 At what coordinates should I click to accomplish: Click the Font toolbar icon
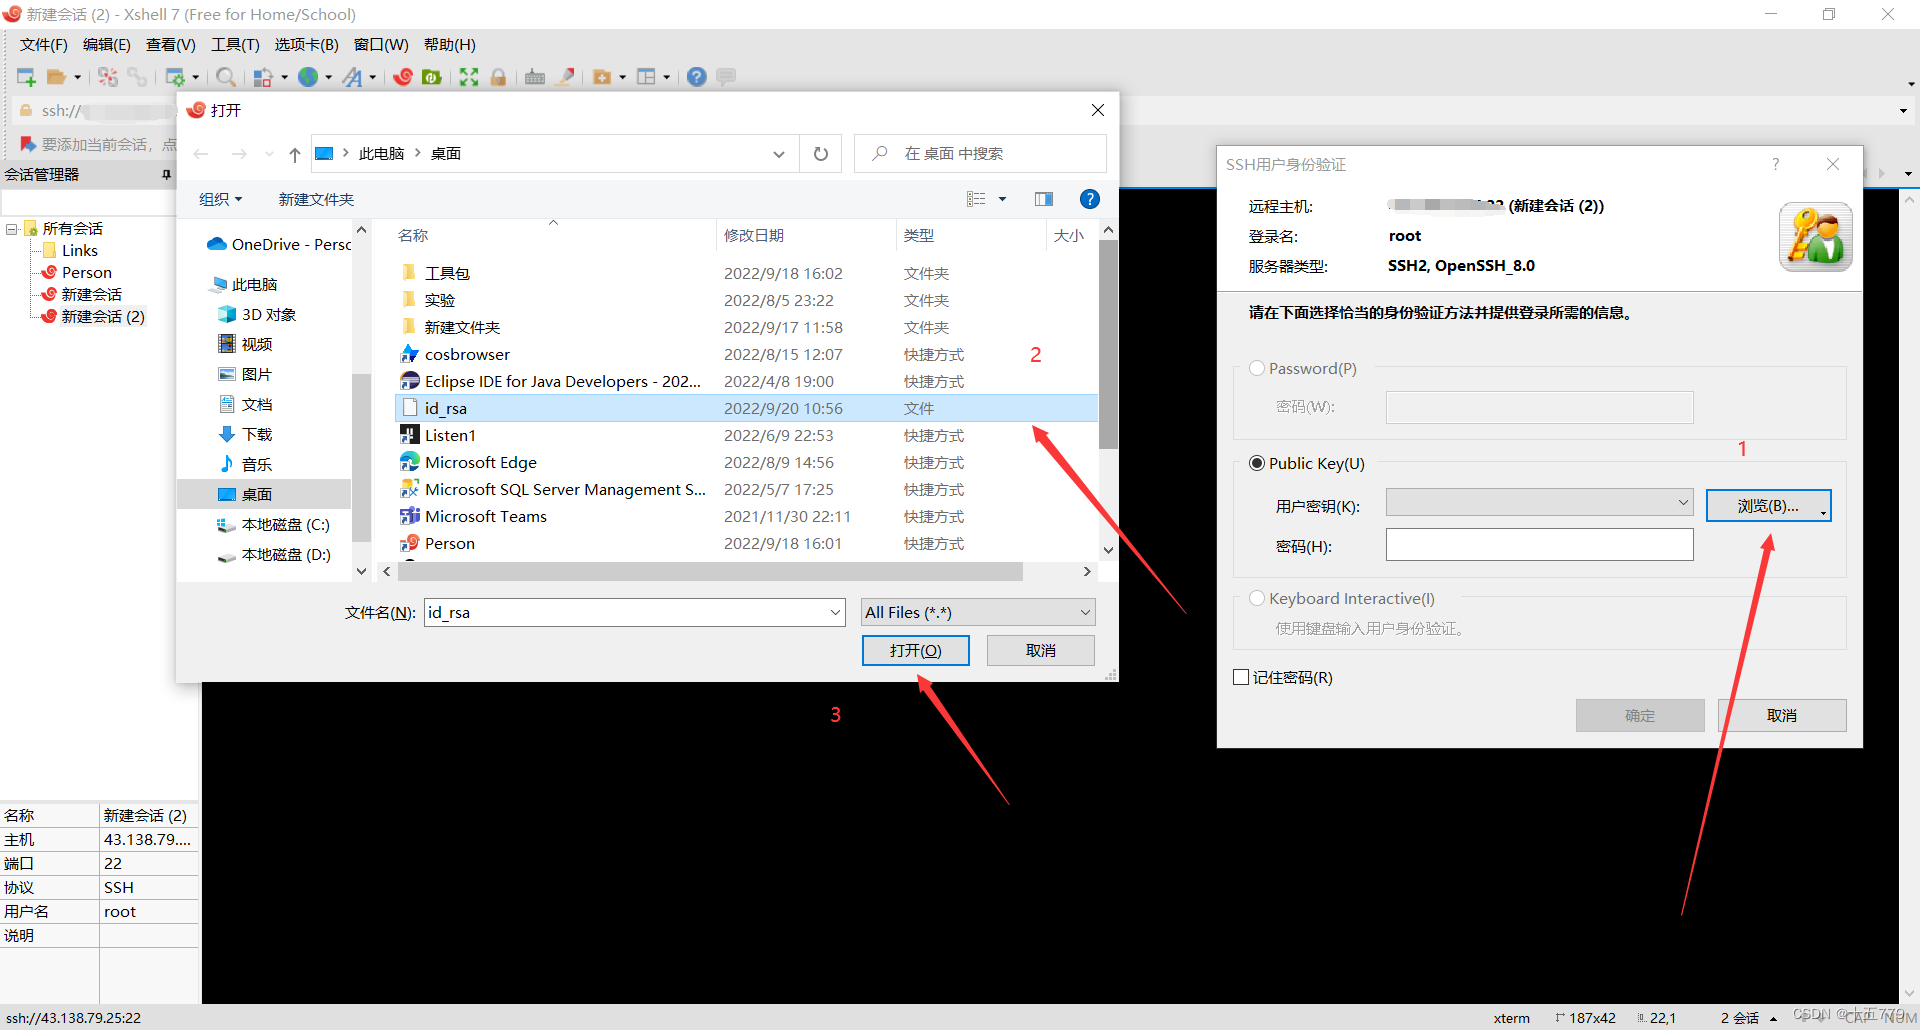tap(352, 77)
